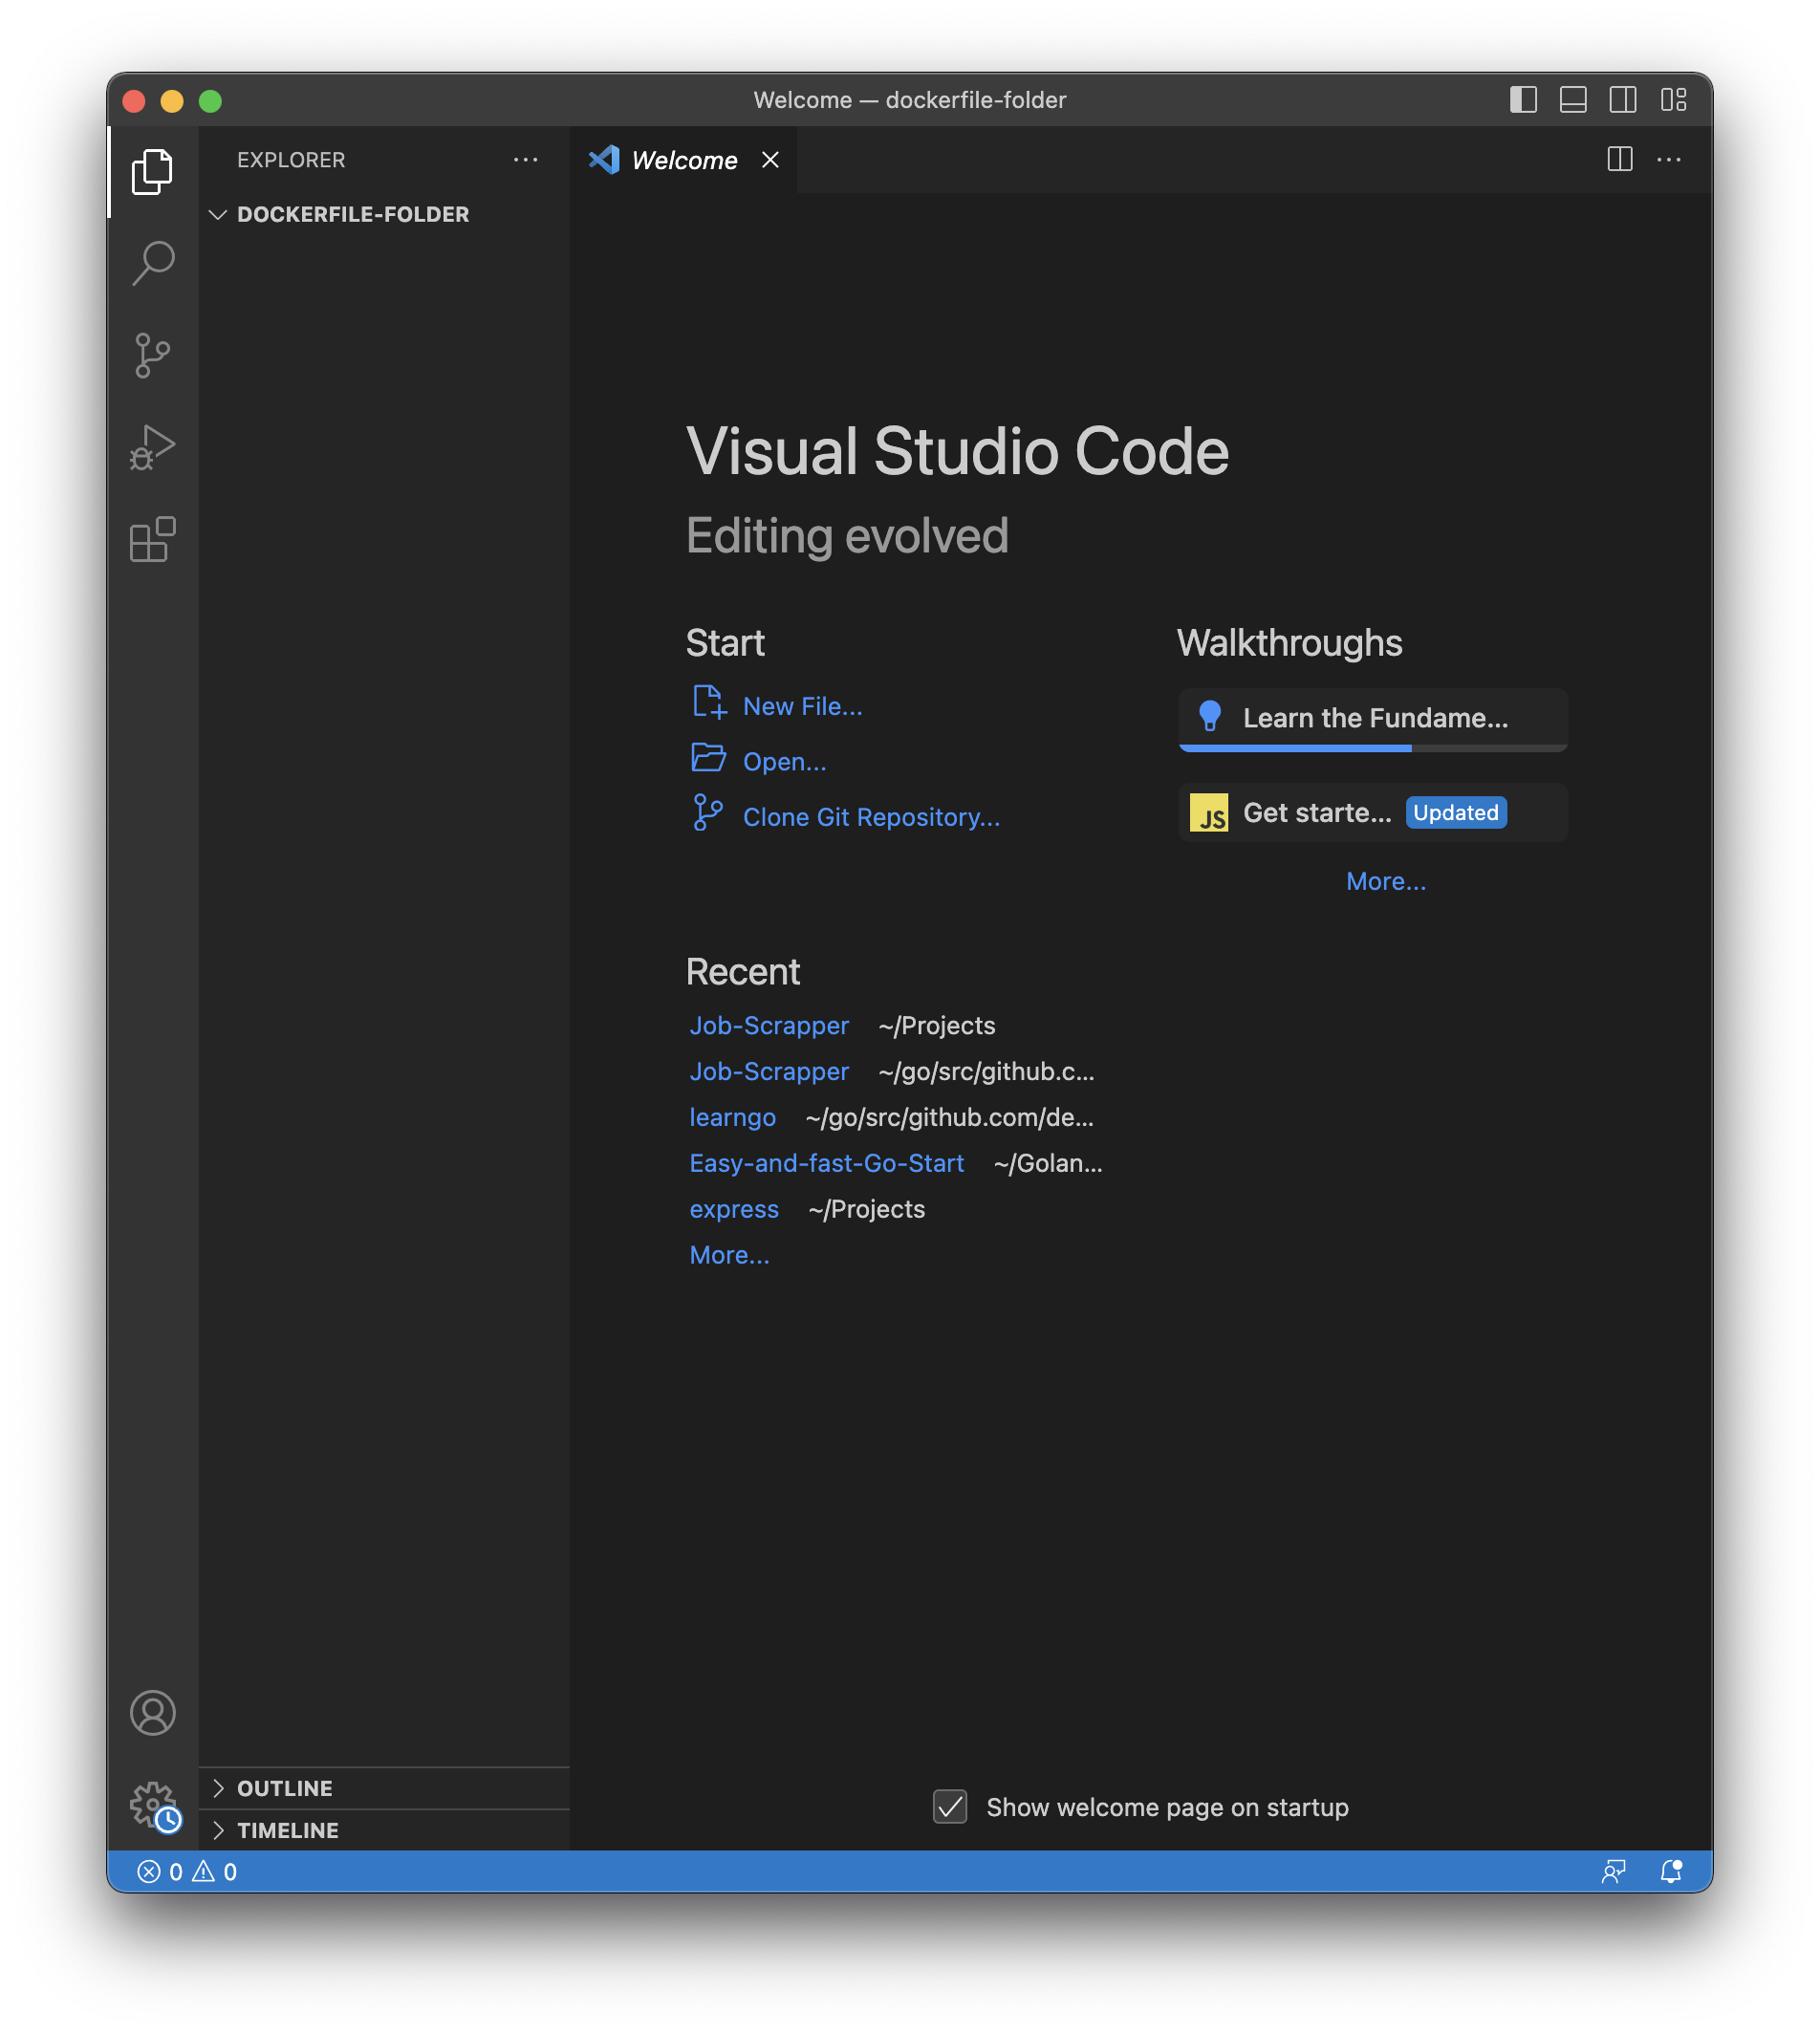Toggle primary side bar from title bar
Screen dimensions: 1820x2034
(1523, 100)
